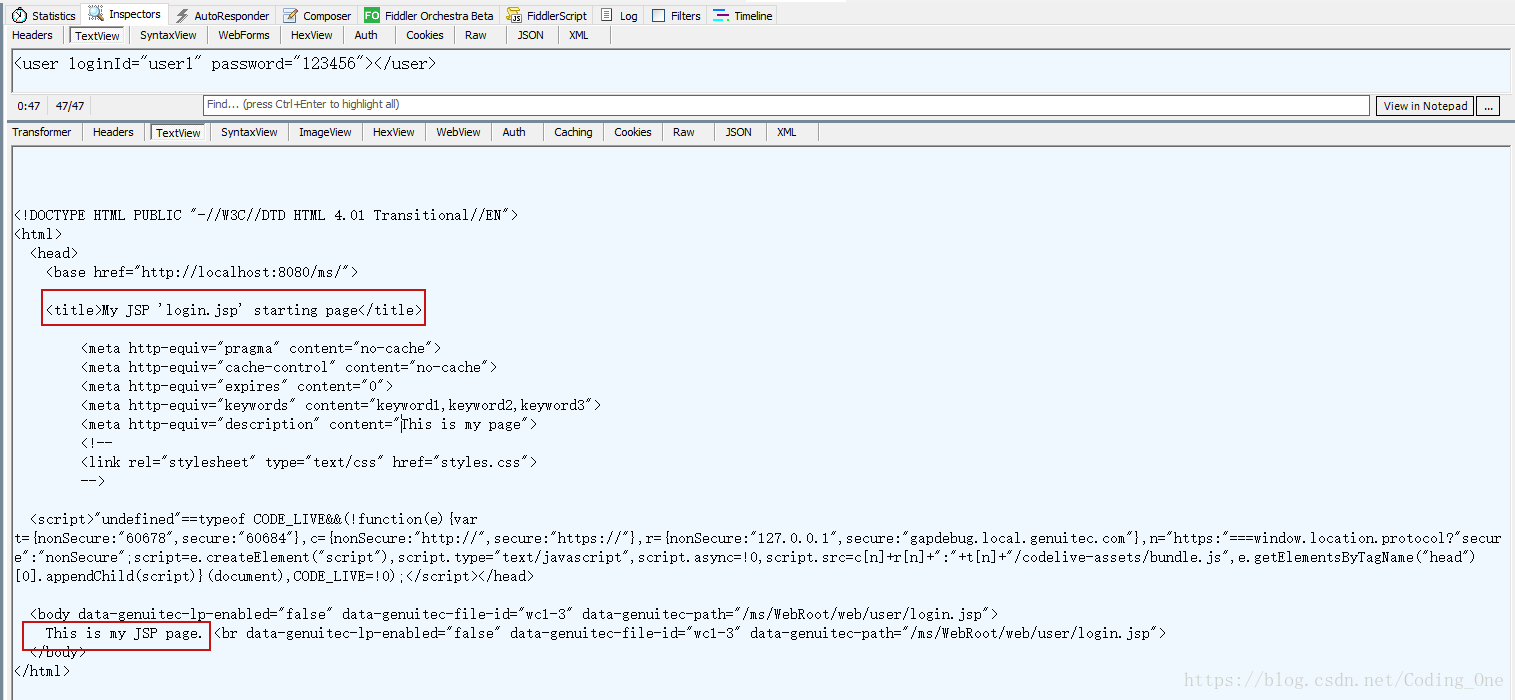Viewport: 1515px width, 700px height.
Task: Click the closing html tag line
Action: [42, 671]
